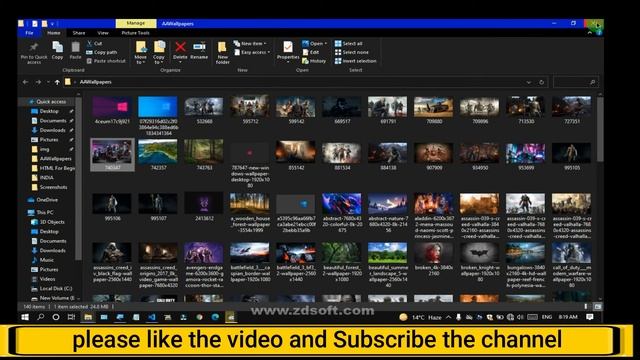The height and width of the screenshot is (360, 640).
Task: Open the action center notification icon
Action: point(589,317)
